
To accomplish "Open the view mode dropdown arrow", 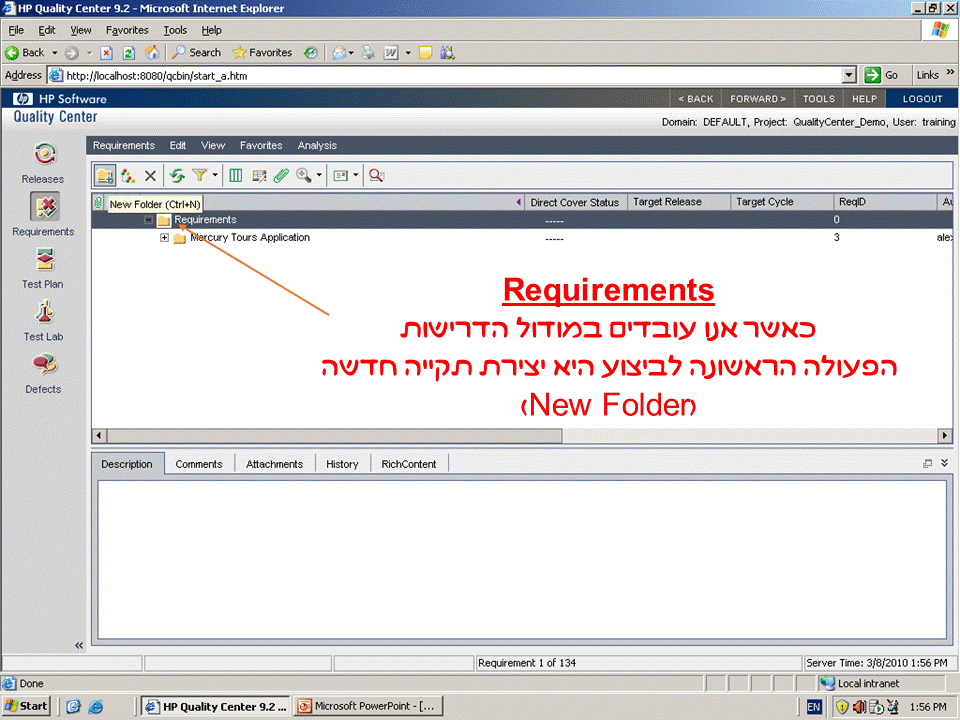I will pos(356,175).
